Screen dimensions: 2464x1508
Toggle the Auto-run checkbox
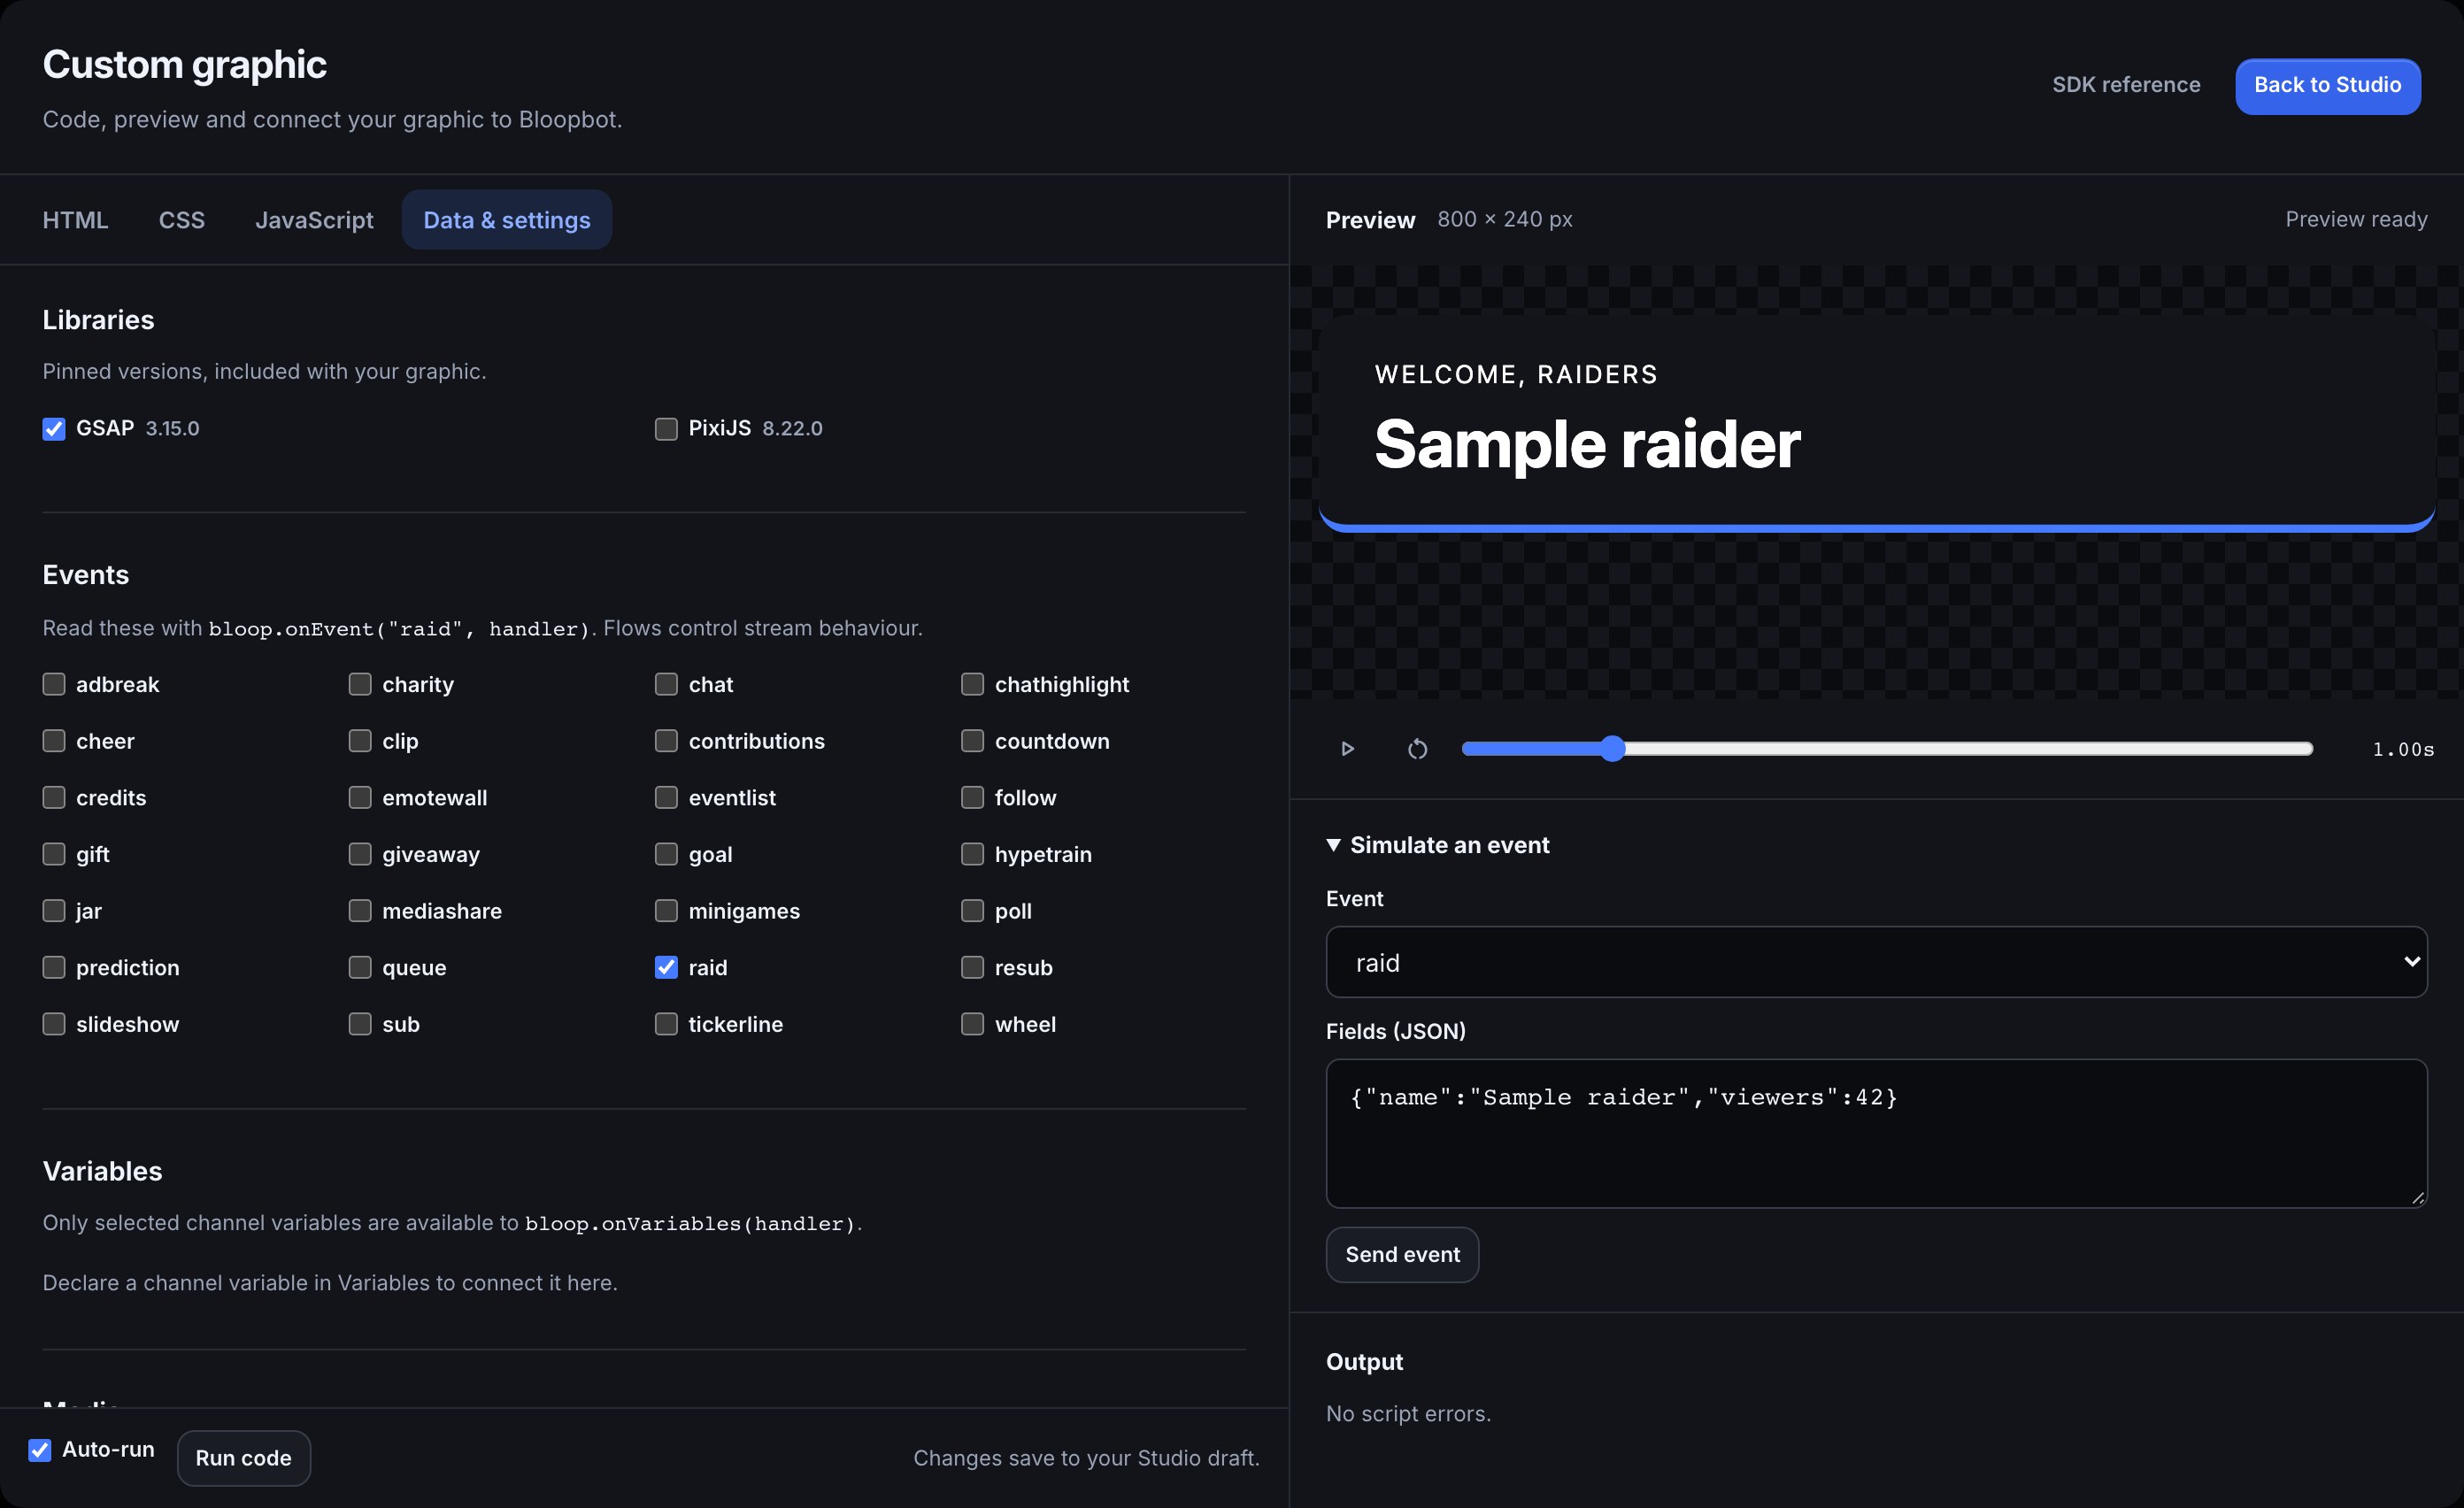pos(40,1450)
